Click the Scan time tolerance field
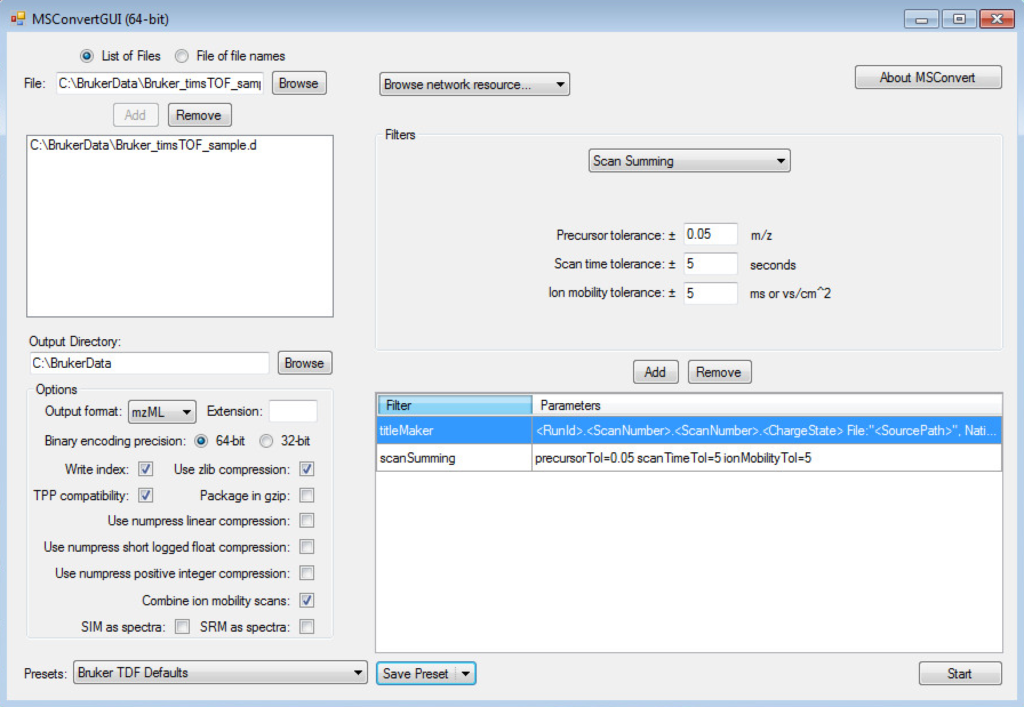This screenshot has width=1024, height=707. click(711, 264)
